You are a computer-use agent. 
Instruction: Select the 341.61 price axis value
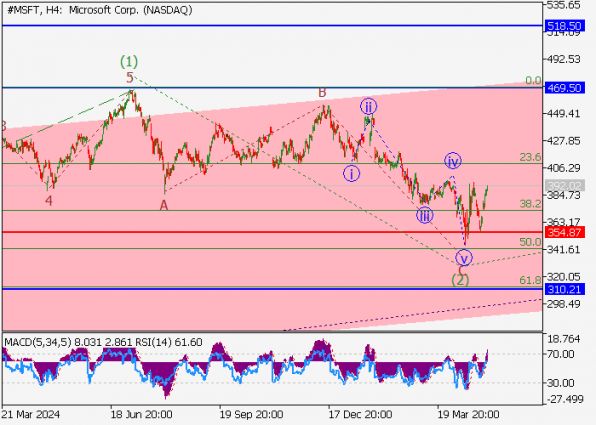pos(563,250)
